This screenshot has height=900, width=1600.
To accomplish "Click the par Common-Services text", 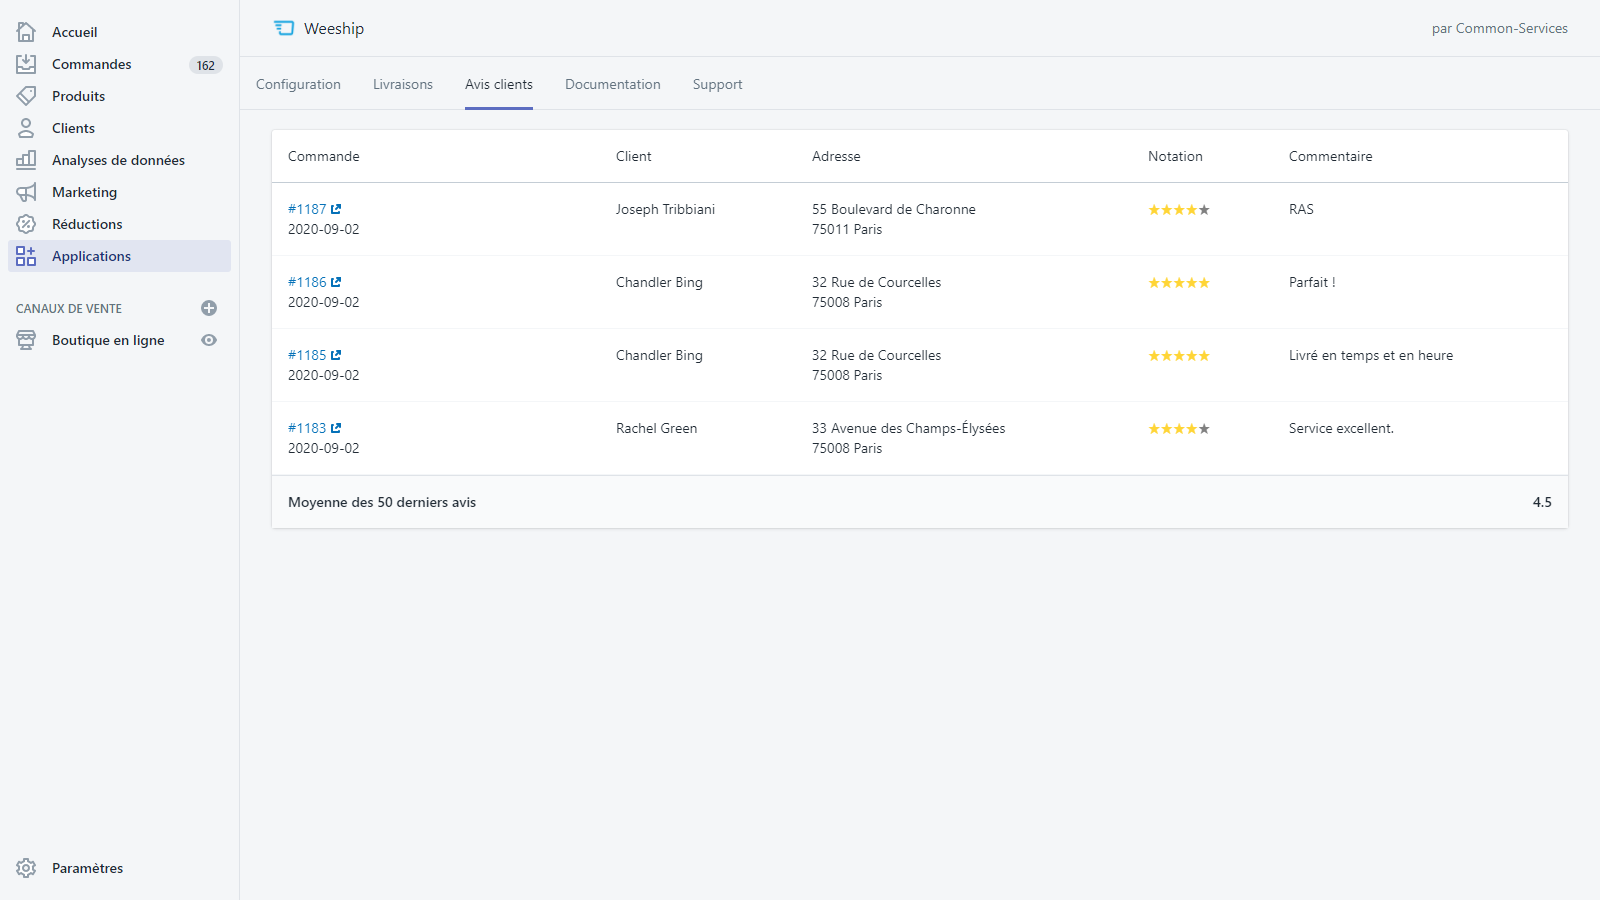I will 1499,28.
